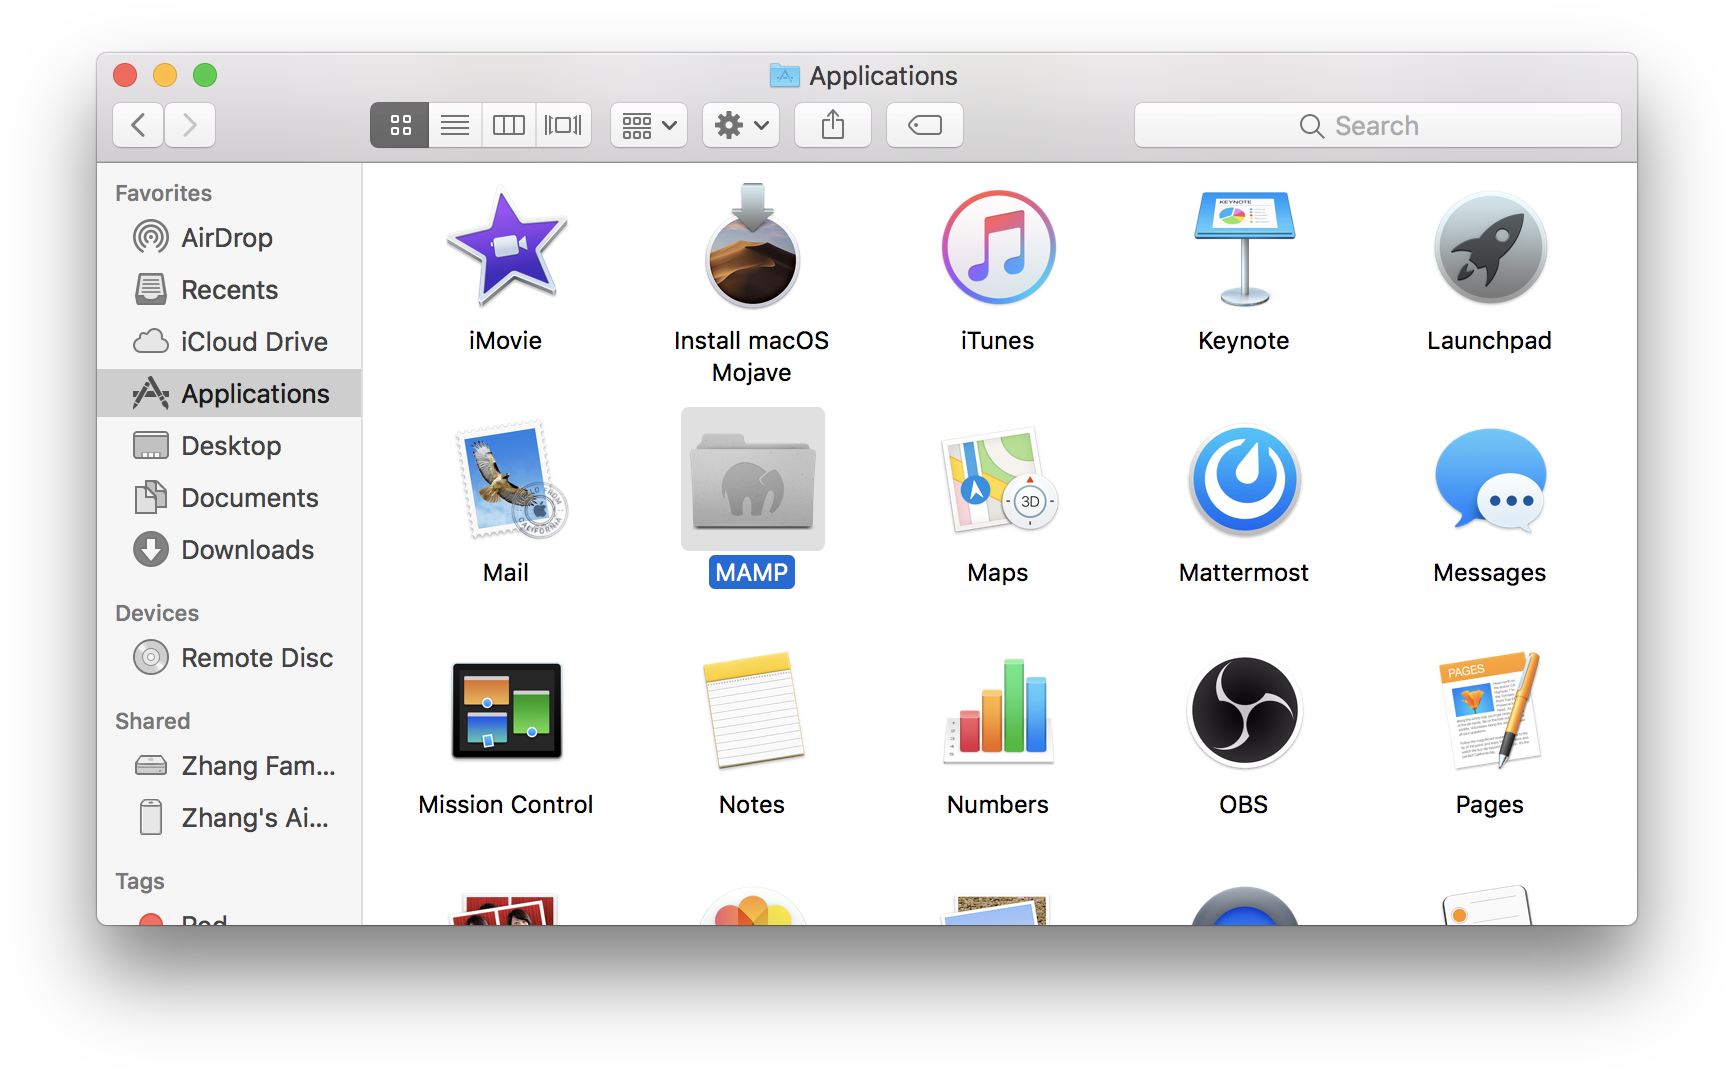Click the Mission Control label text
This screenshot has height=1073, width=1733.
(506, 804)
